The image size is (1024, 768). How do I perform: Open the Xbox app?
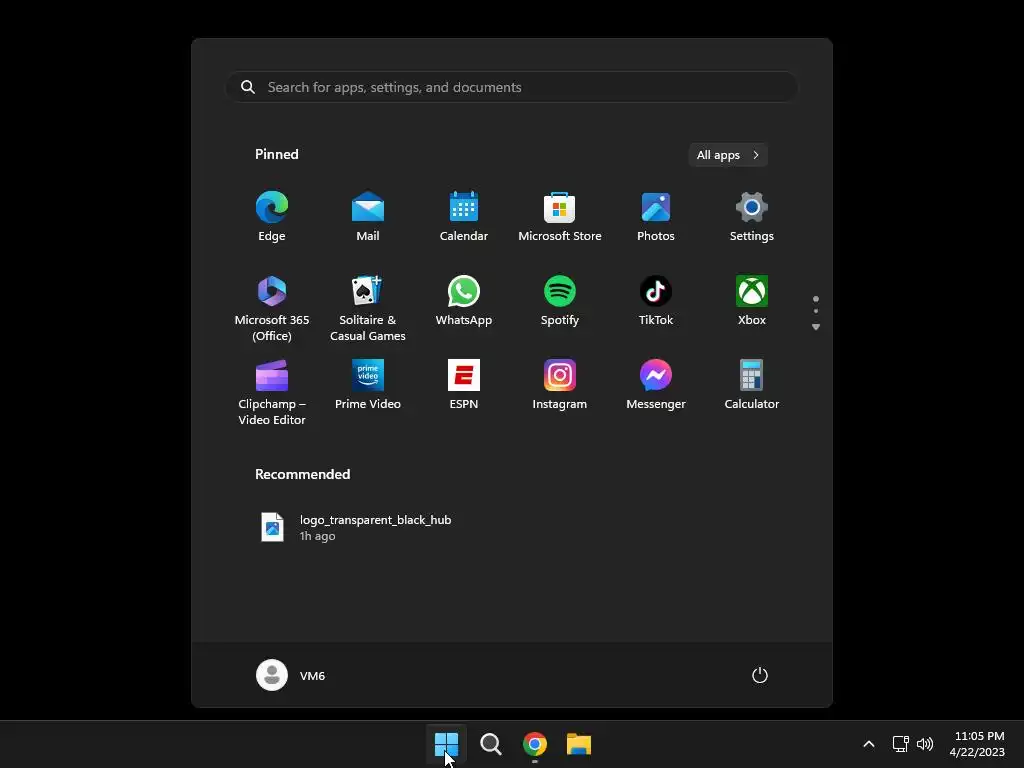752,301
